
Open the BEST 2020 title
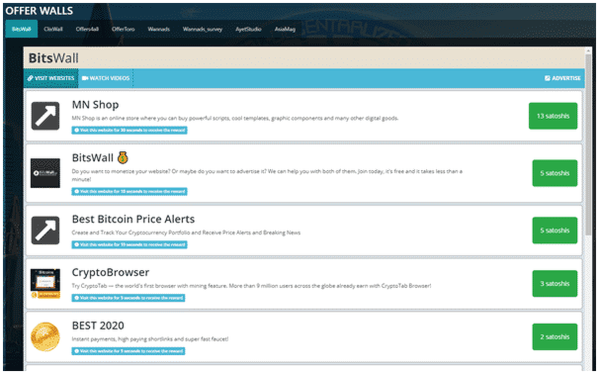point(98,325)
